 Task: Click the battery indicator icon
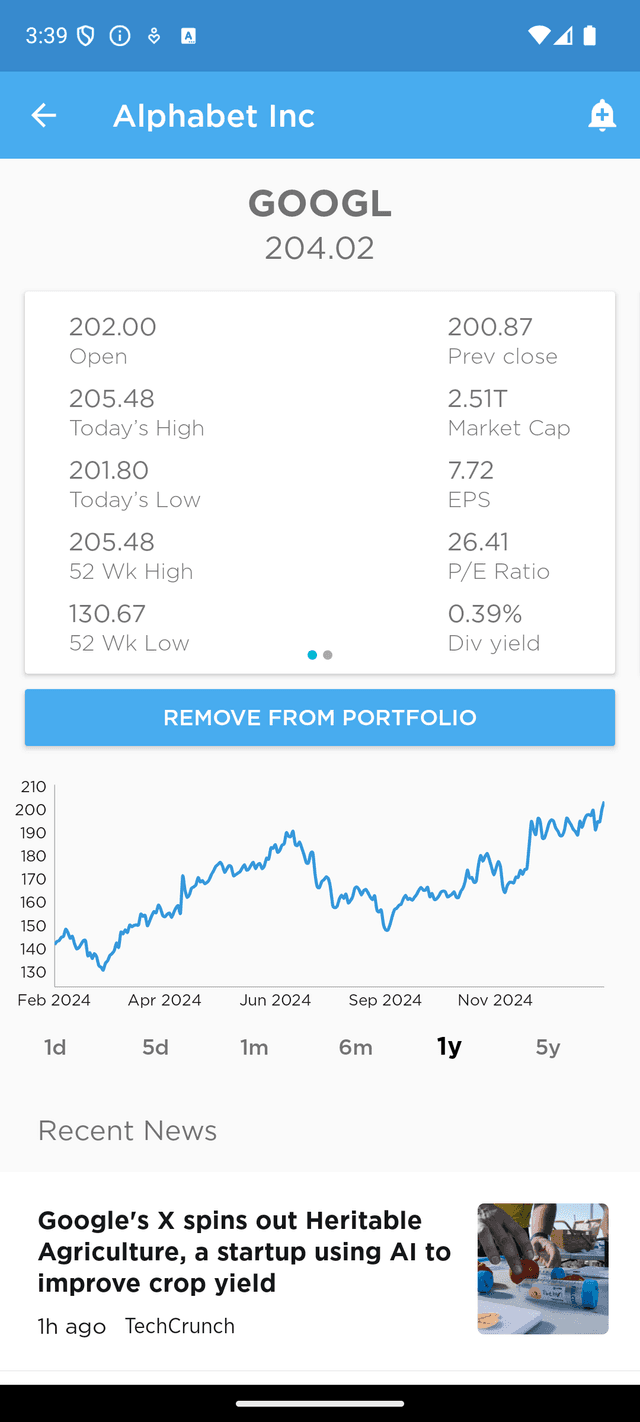click(589, 35)
